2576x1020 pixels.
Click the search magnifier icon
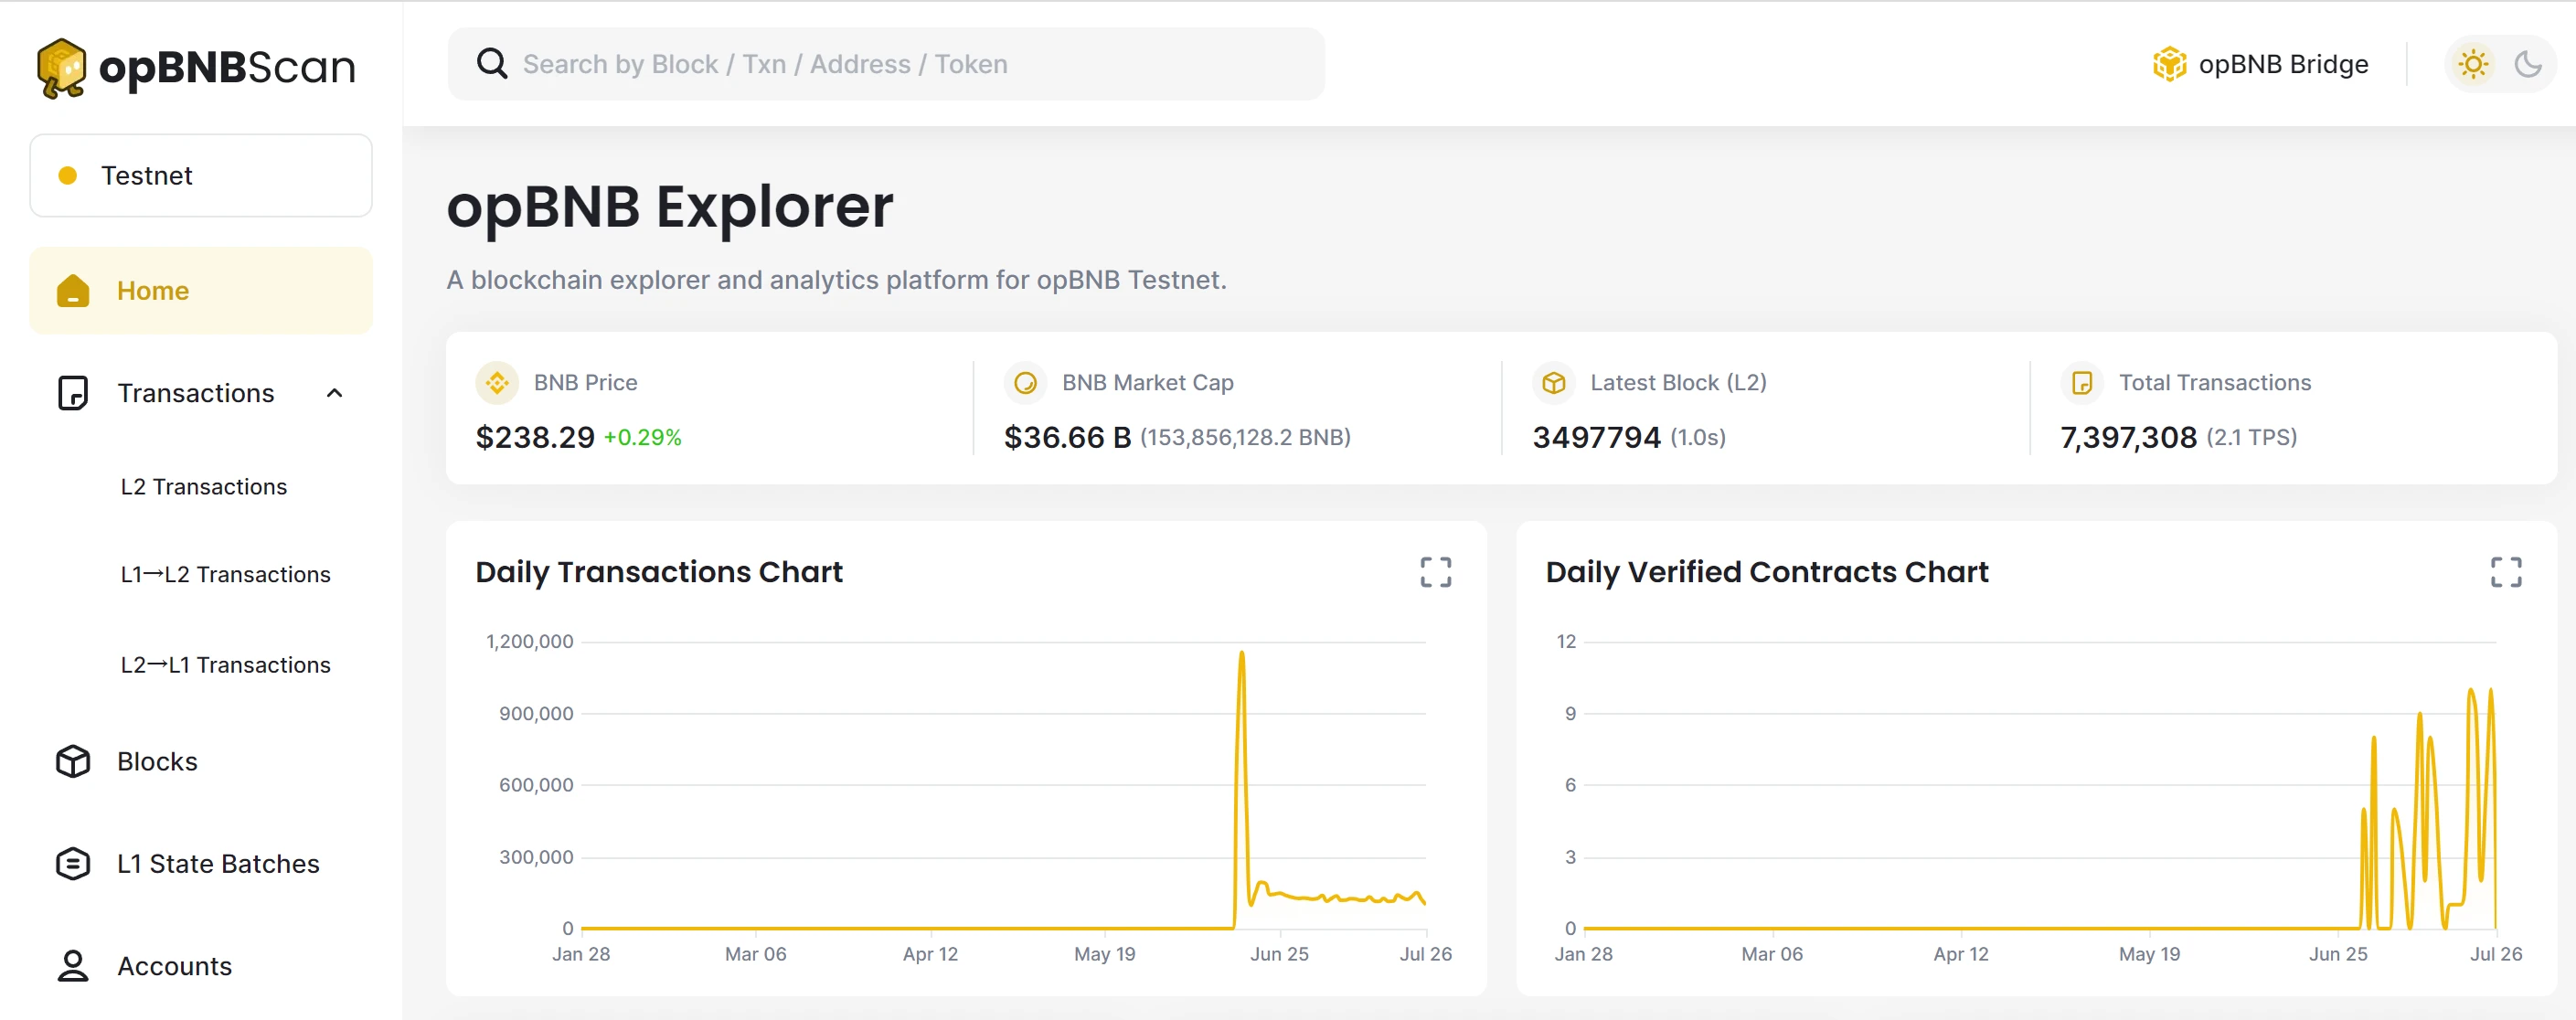tap(491, 64)
